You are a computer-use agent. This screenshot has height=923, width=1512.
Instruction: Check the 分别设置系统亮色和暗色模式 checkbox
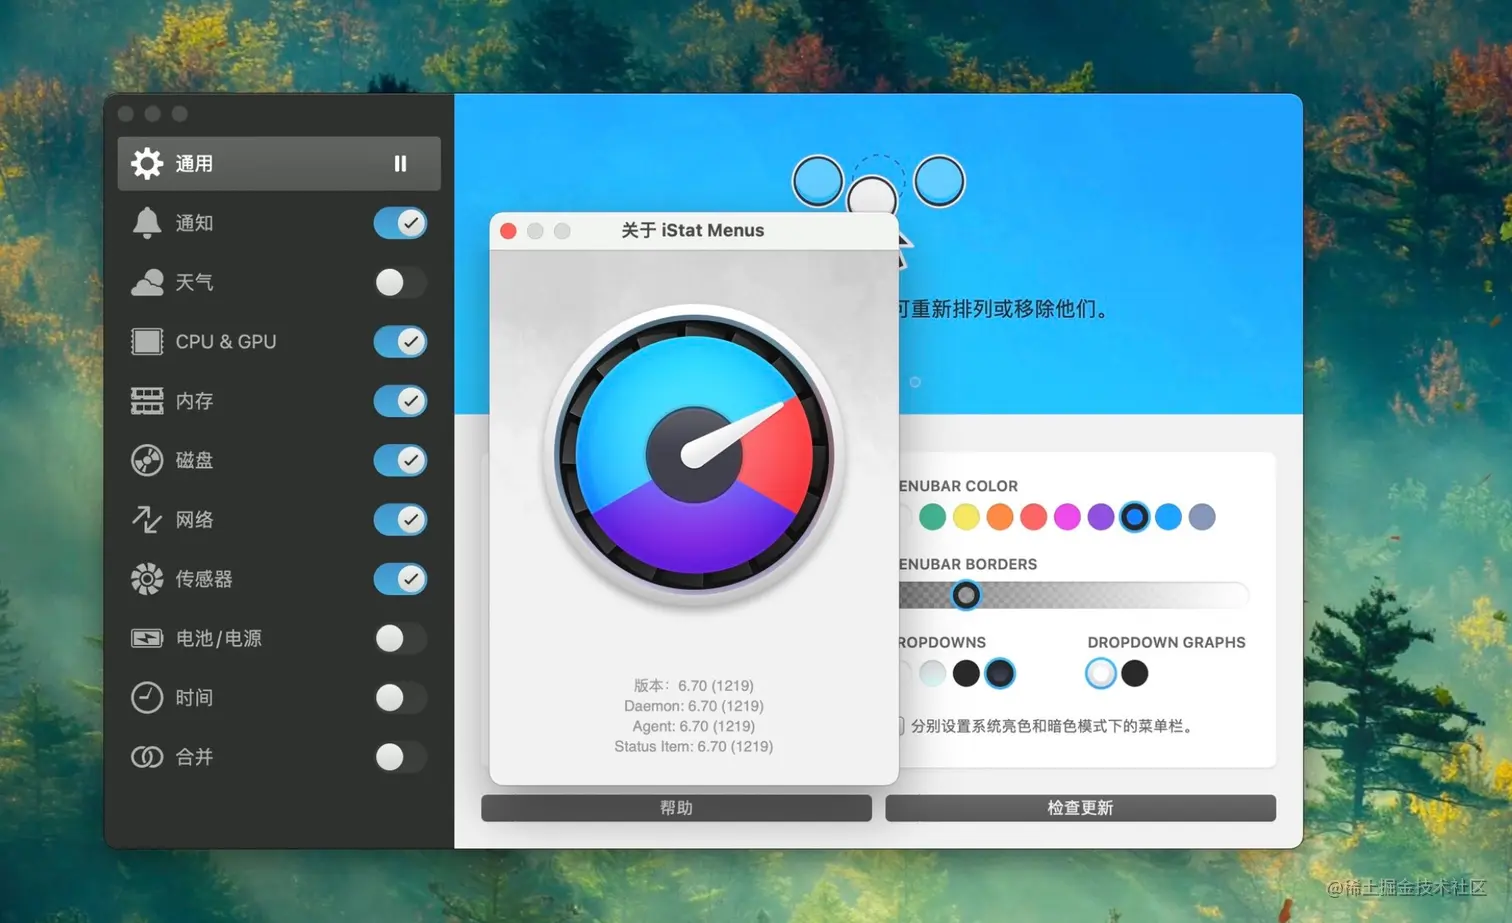[x=899, y=726]
